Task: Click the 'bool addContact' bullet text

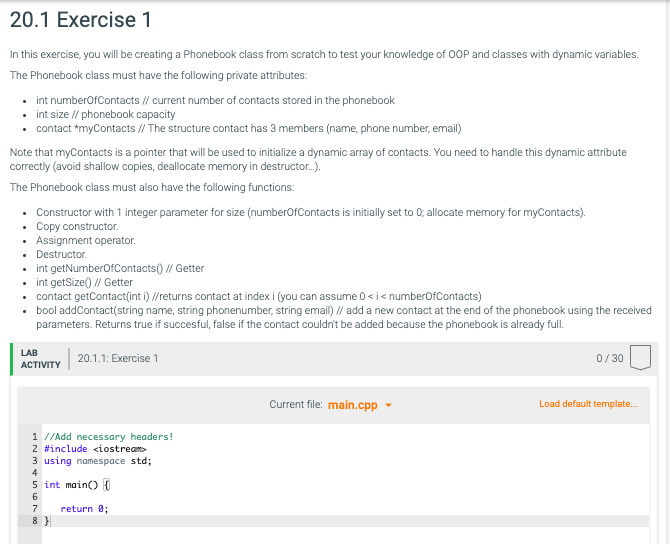Action: (x=344, y=318)
